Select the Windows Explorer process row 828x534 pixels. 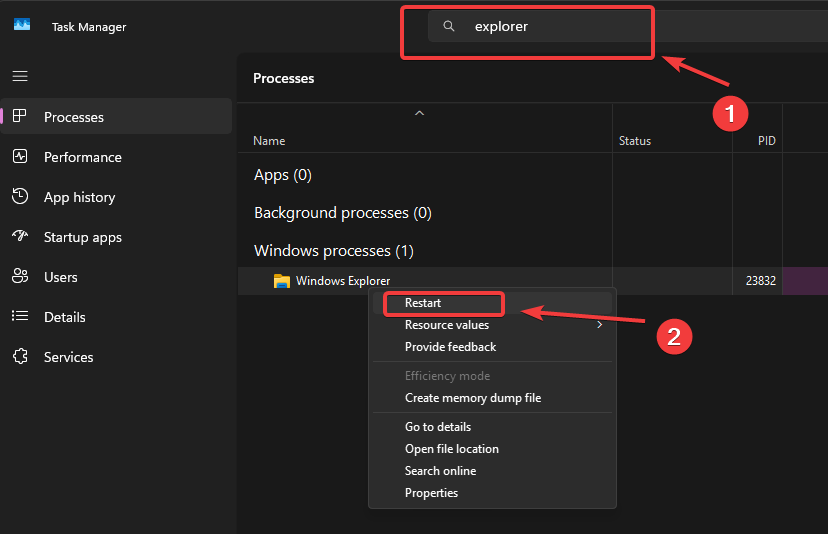pos(343,281)
